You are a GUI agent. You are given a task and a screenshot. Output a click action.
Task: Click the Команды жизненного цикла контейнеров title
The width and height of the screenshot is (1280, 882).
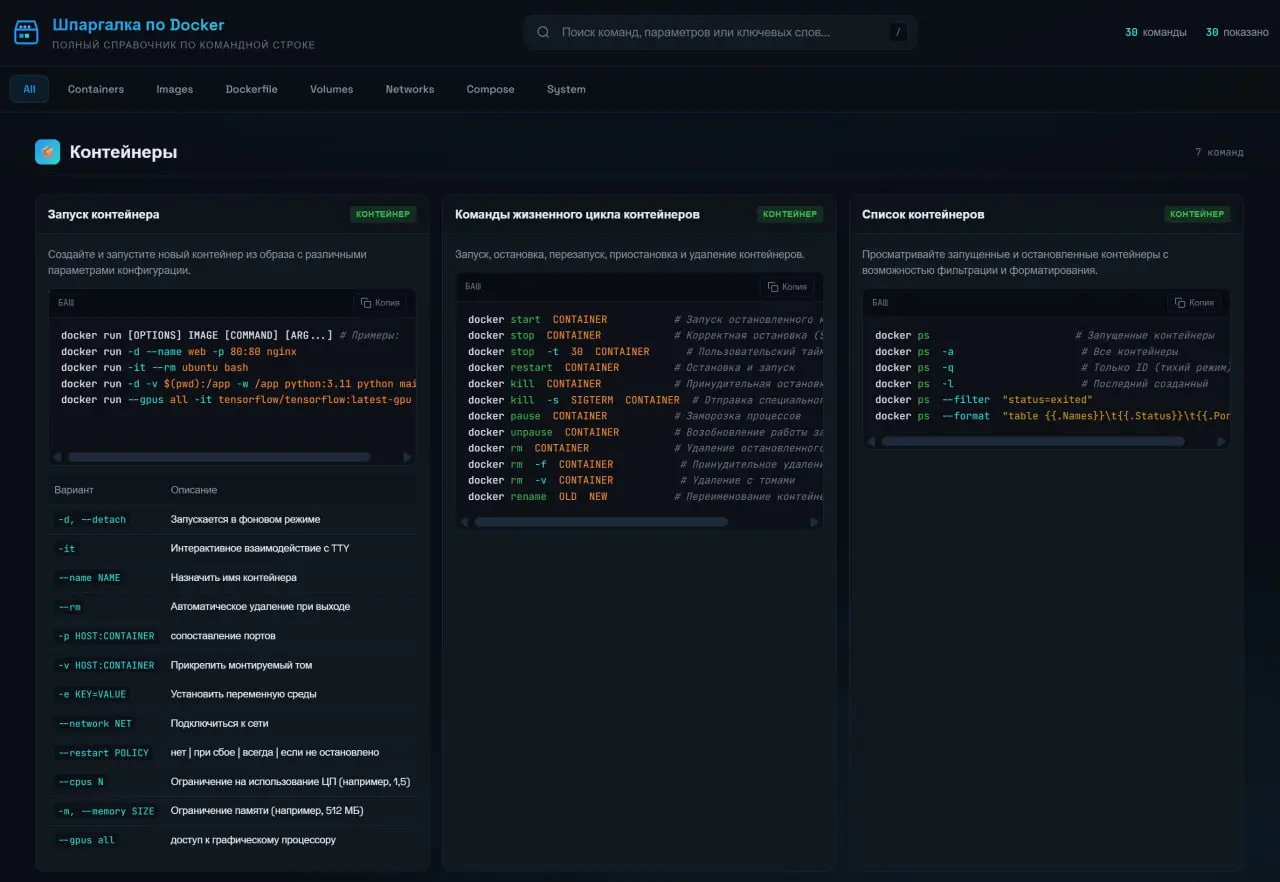[x=577, y=214]
